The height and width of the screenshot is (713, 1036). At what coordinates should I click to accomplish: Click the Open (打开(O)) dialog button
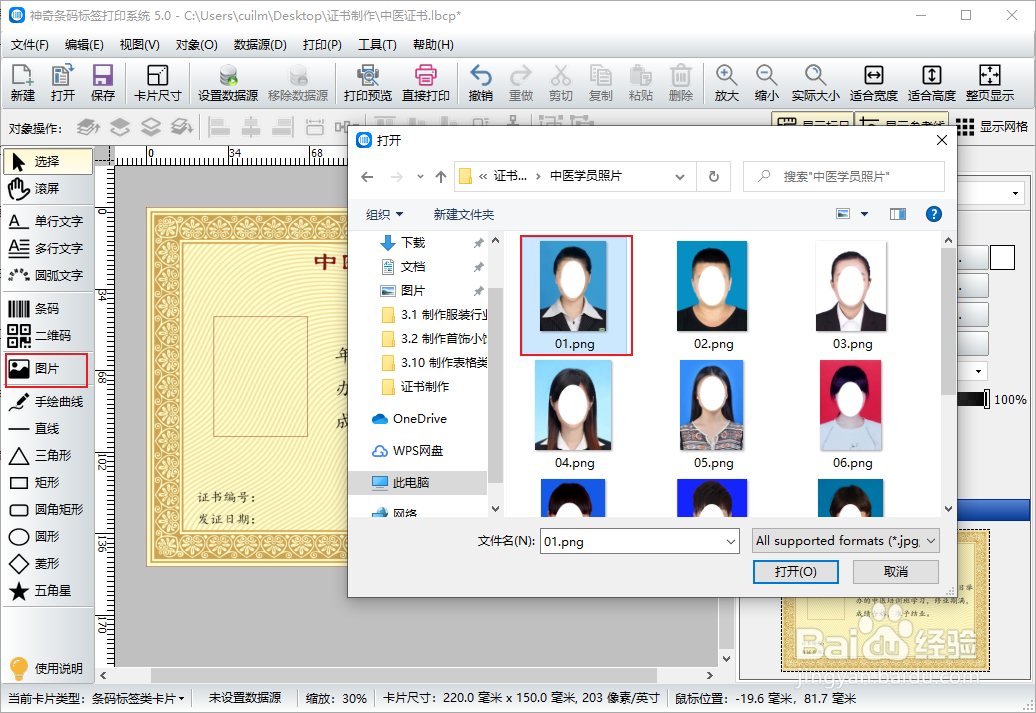796,572
